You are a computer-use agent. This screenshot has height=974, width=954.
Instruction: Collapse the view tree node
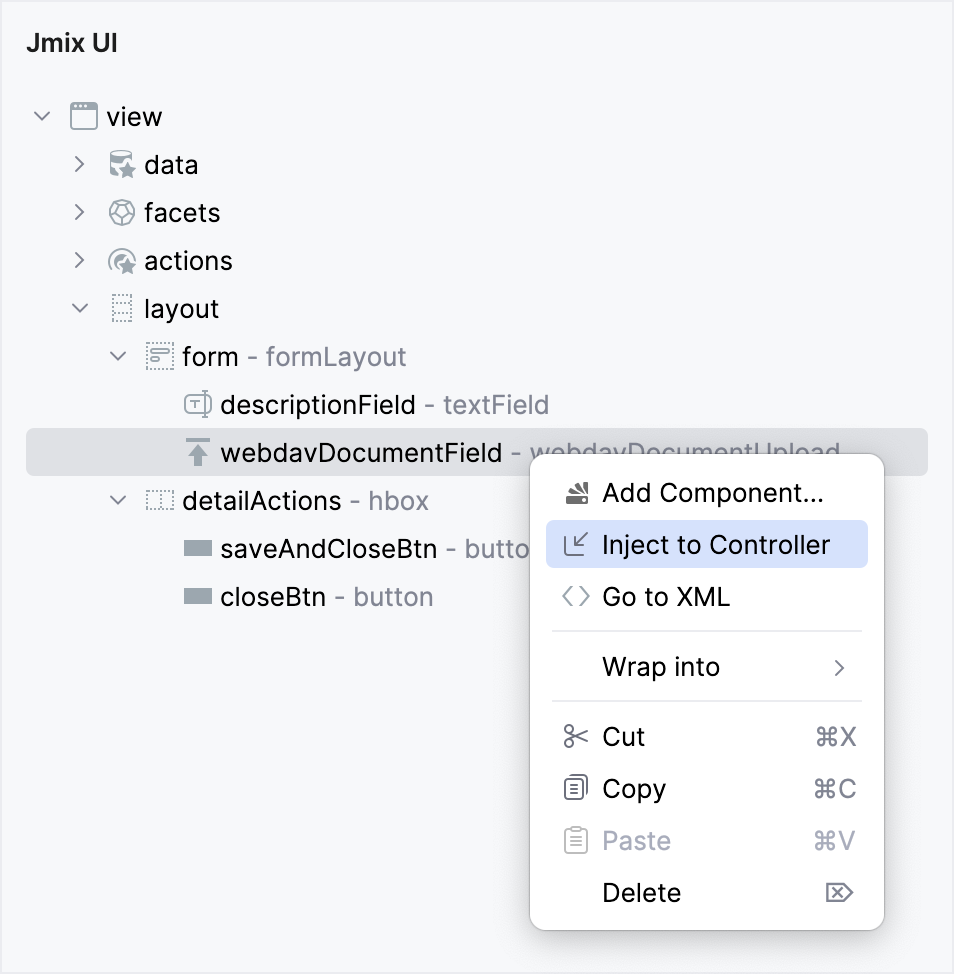(42, 116)
